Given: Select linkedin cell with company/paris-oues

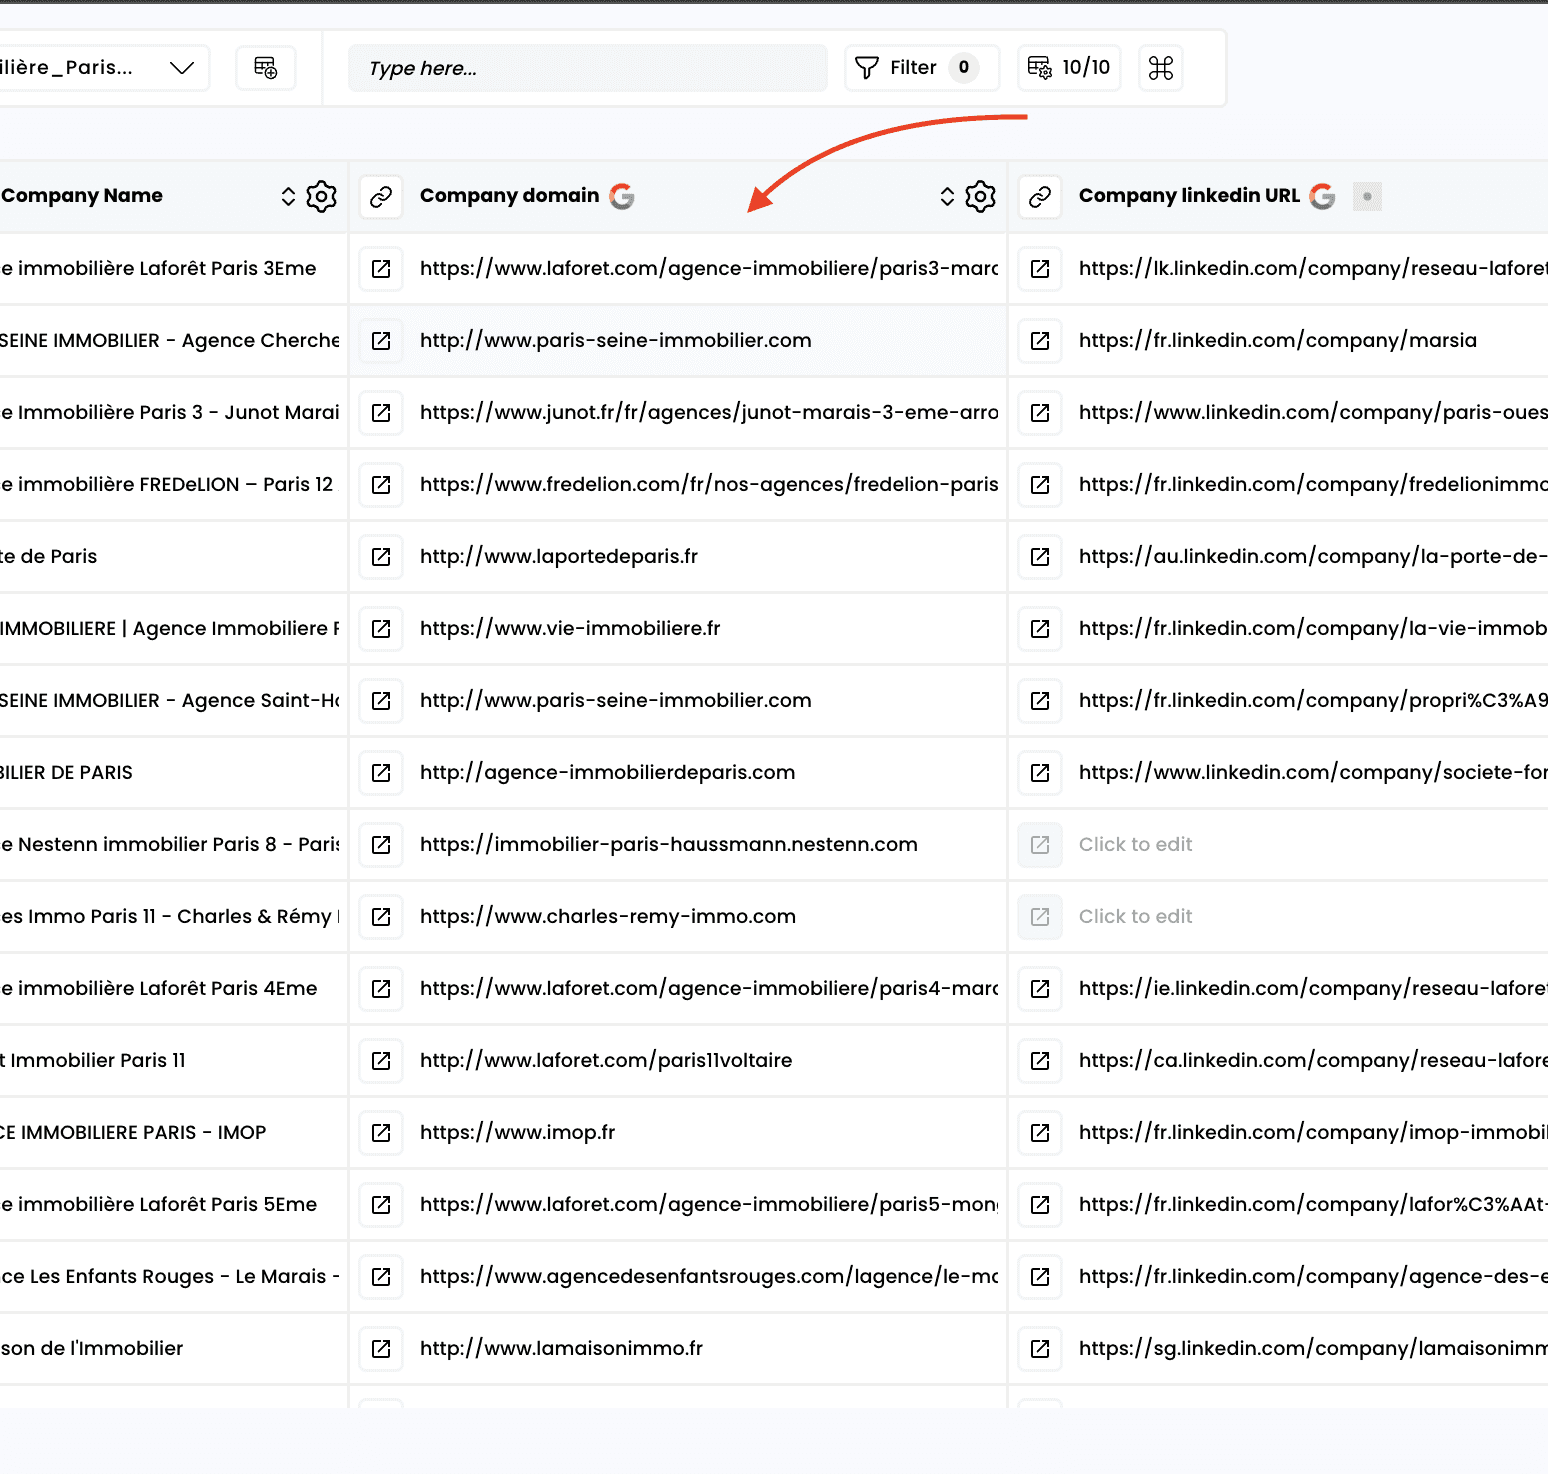Looking at the screenshot, I should click(x=1313, y=412).
